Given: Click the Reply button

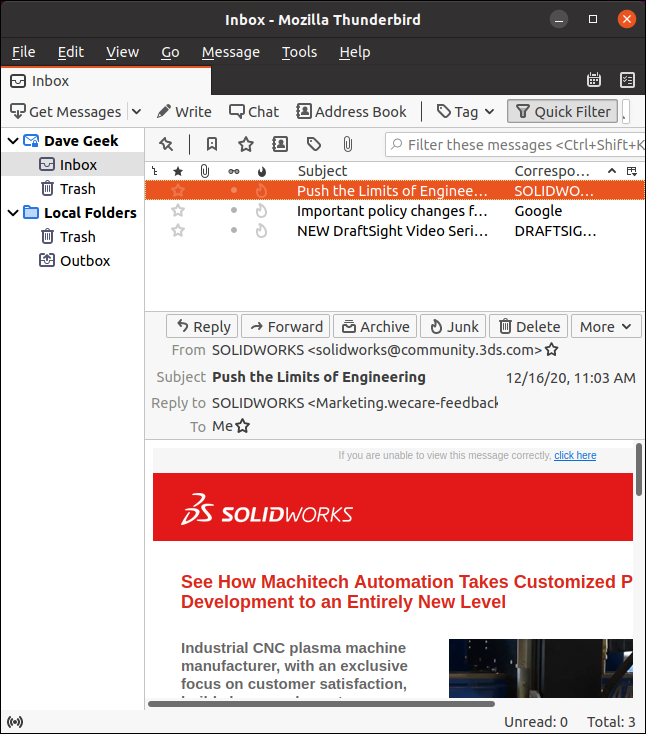Looking at the screenshot, I should [201, 326].
